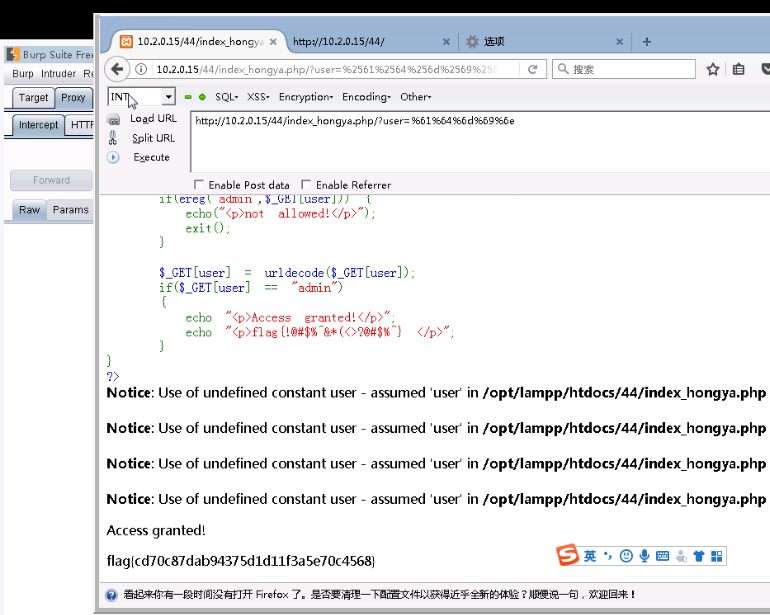Click the Execute play icon
This screenshot has height=615, width=770.
(113, 157)
